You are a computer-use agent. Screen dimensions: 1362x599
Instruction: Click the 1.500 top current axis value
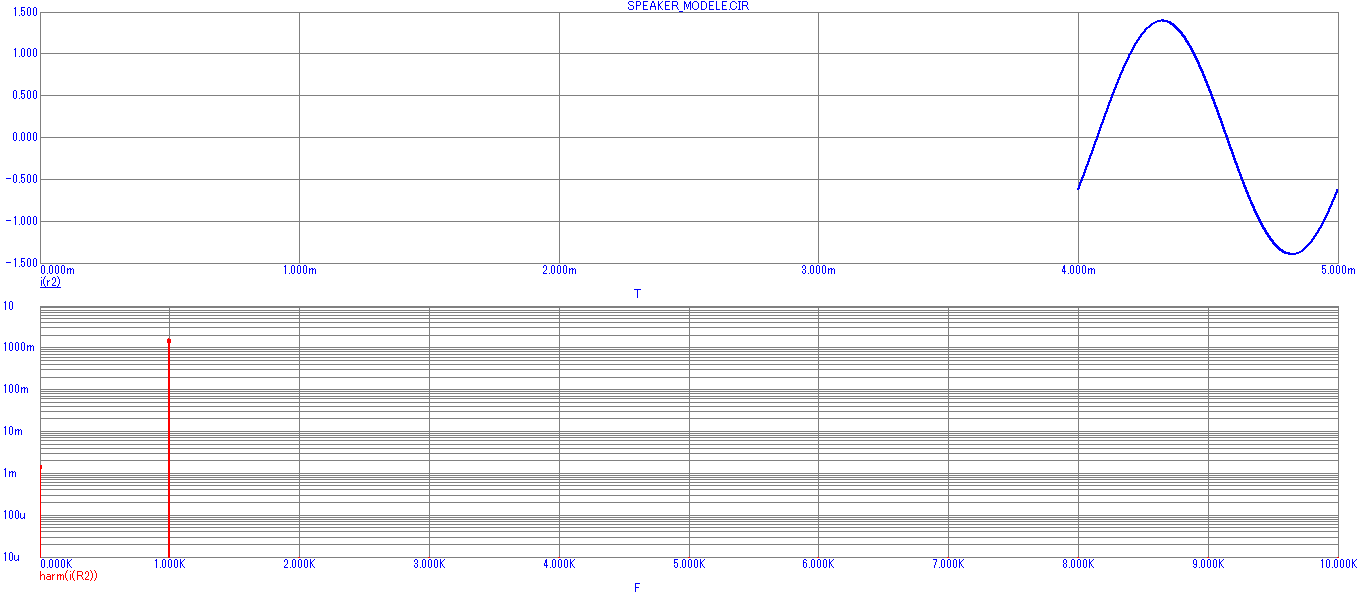coord(26,12)
